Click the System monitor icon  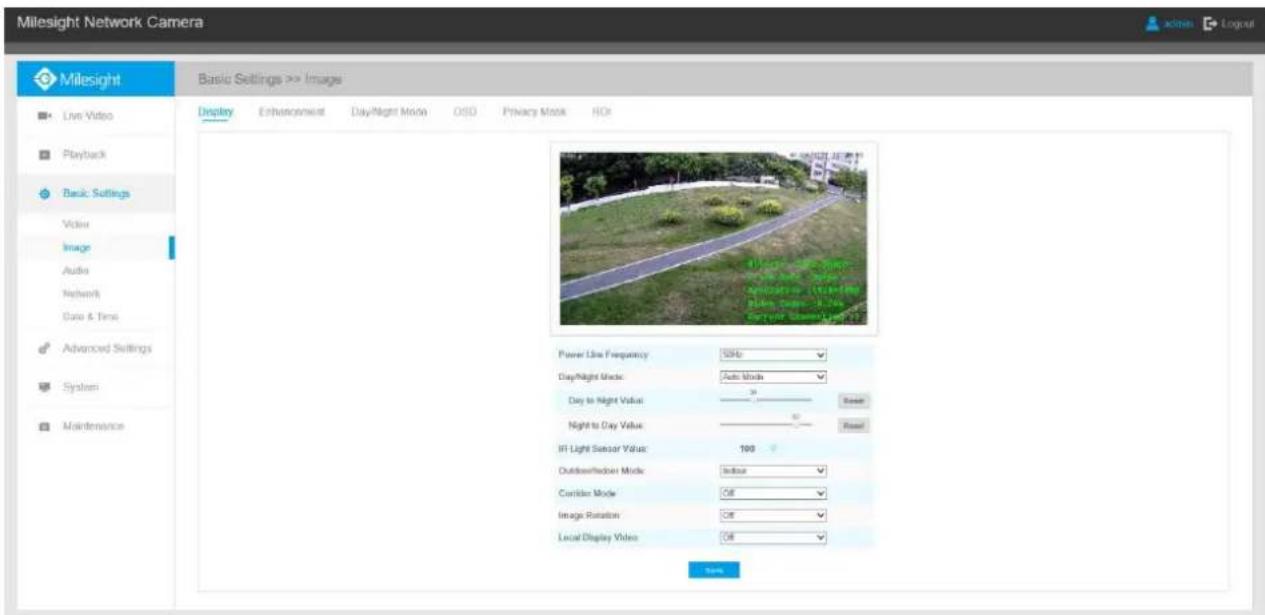[x=43, y=386]
